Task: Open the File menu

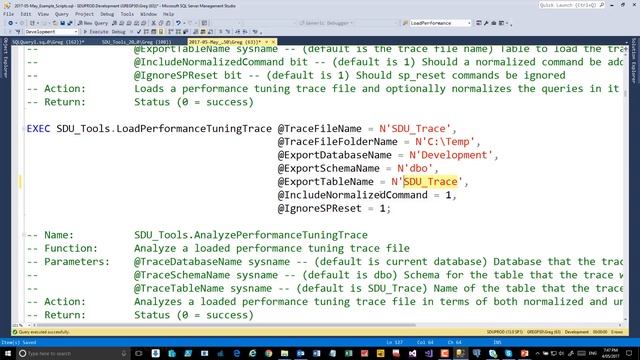Action: (x=8, y=14)
